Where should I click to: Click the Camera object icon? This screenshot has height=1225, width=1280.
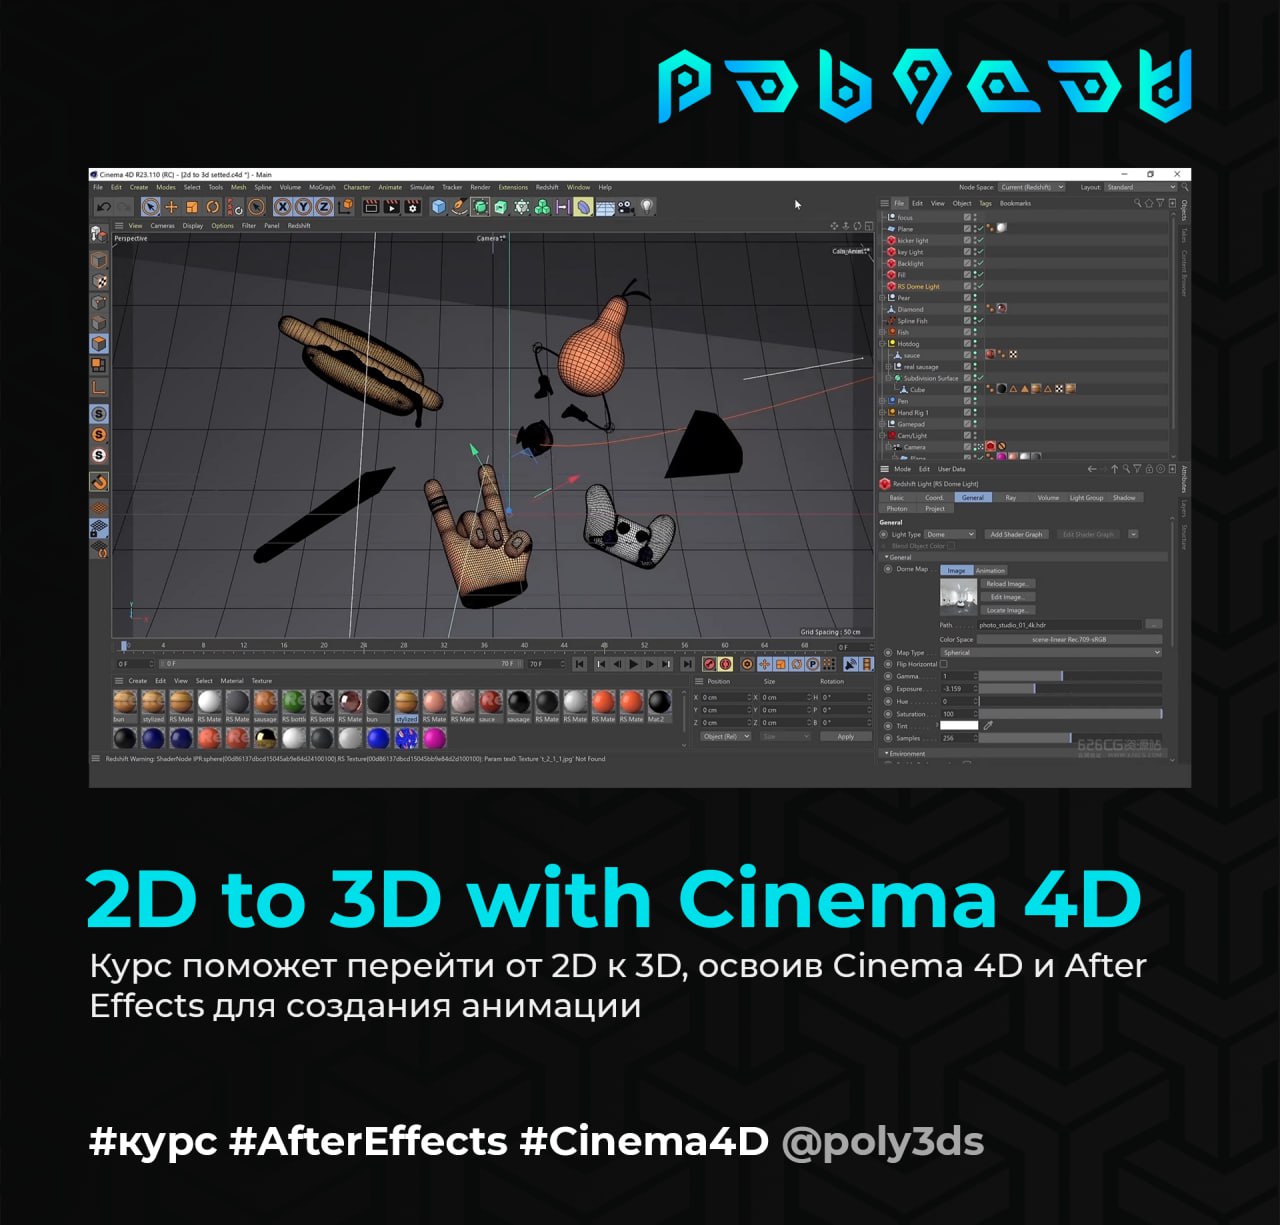coord(626,207)
